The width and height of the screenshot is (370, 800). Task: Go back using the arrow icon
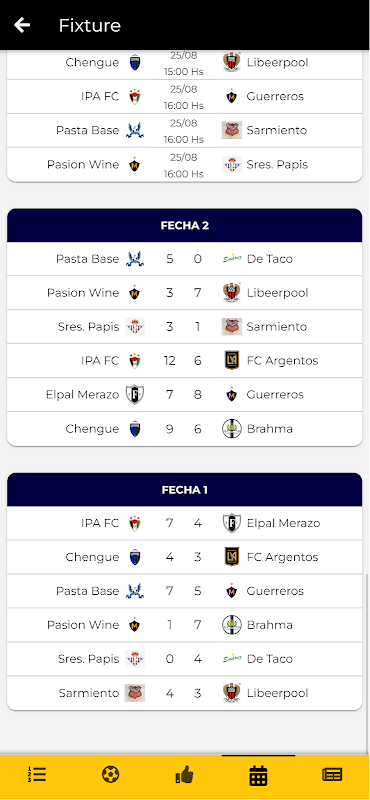click(x=22, y=24)
